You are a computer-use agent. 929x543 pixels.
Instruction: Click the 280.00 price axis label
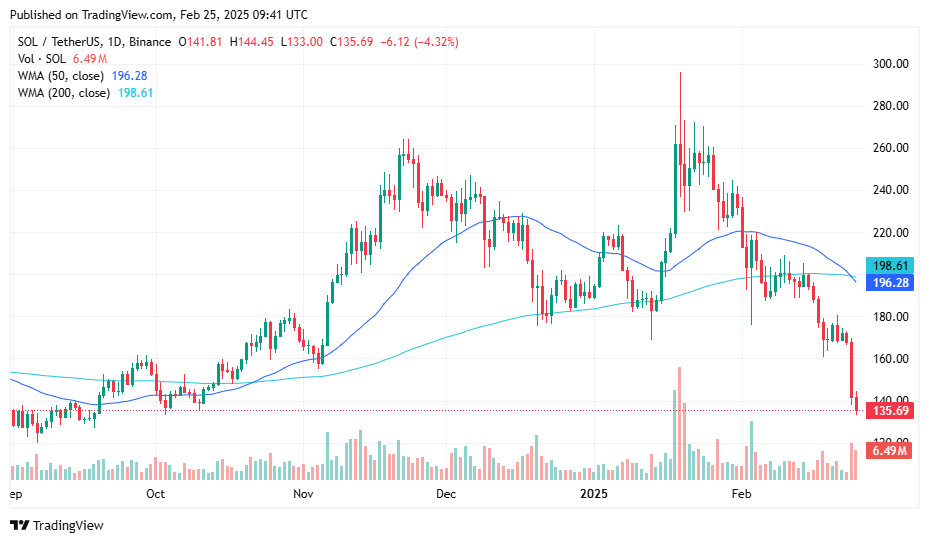[890, 106]
